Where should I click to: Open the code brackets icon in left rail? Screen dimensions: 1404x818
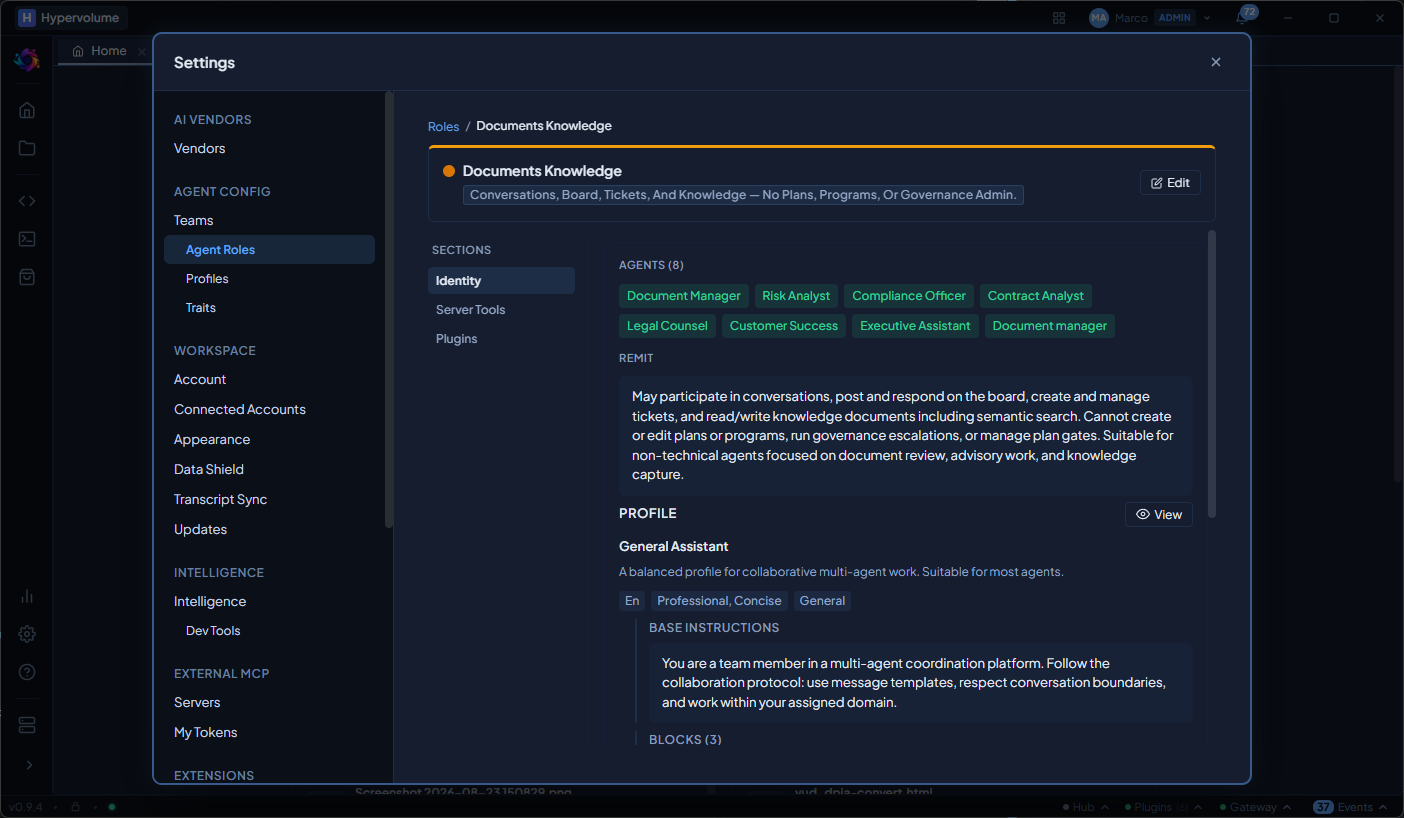[27, 200]
